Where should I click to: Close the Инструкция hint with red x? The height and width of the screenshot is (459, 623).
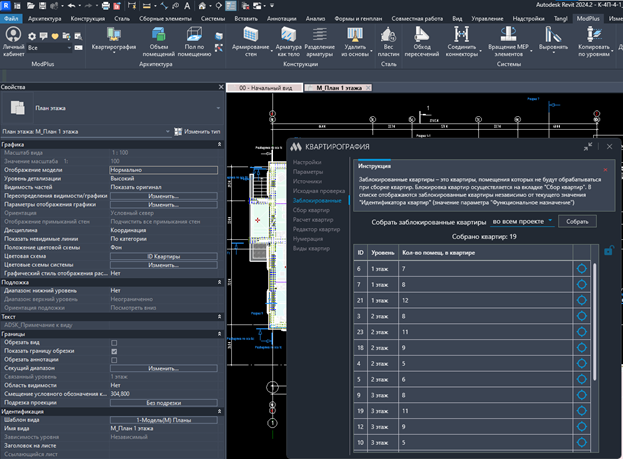pyautogui.click(x=605, y=170)
